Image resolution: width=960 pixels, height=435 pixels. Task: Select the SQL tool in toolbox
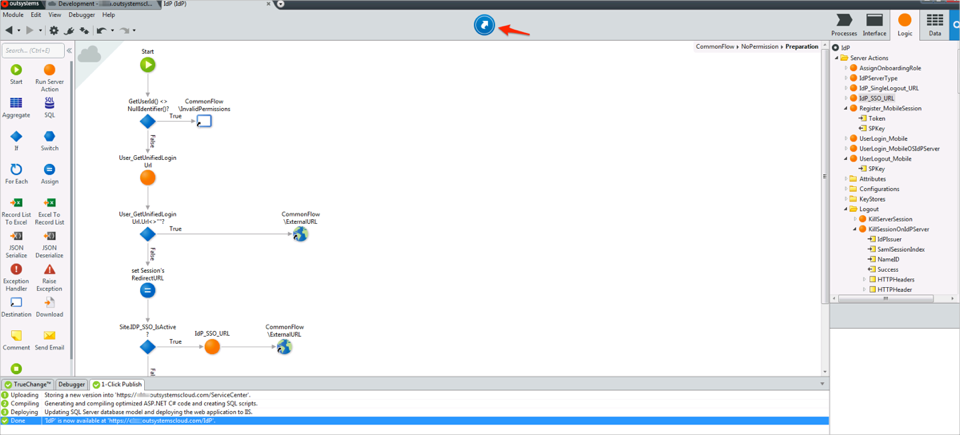pos(49,104)
